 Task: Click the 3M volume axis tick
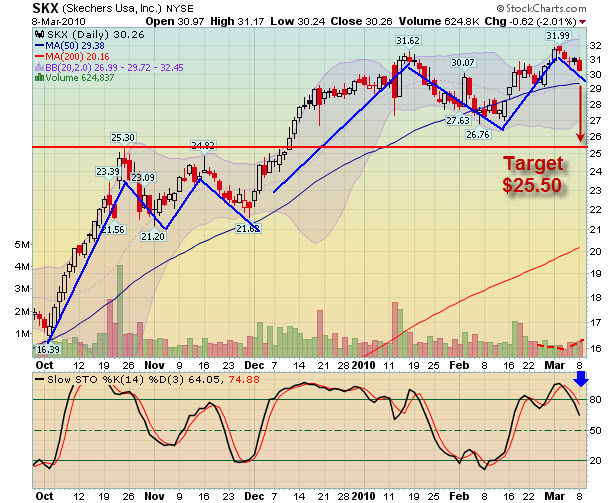pos(22,289)
